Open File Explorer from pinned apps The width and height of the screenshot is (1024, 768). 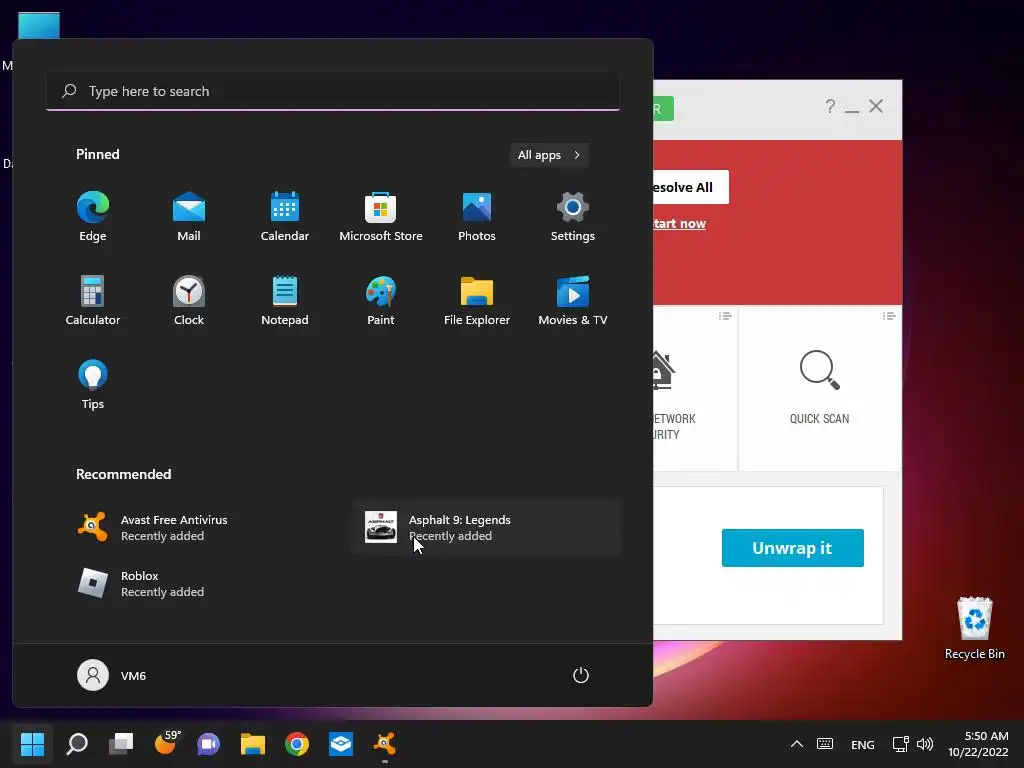coord(477,300)
